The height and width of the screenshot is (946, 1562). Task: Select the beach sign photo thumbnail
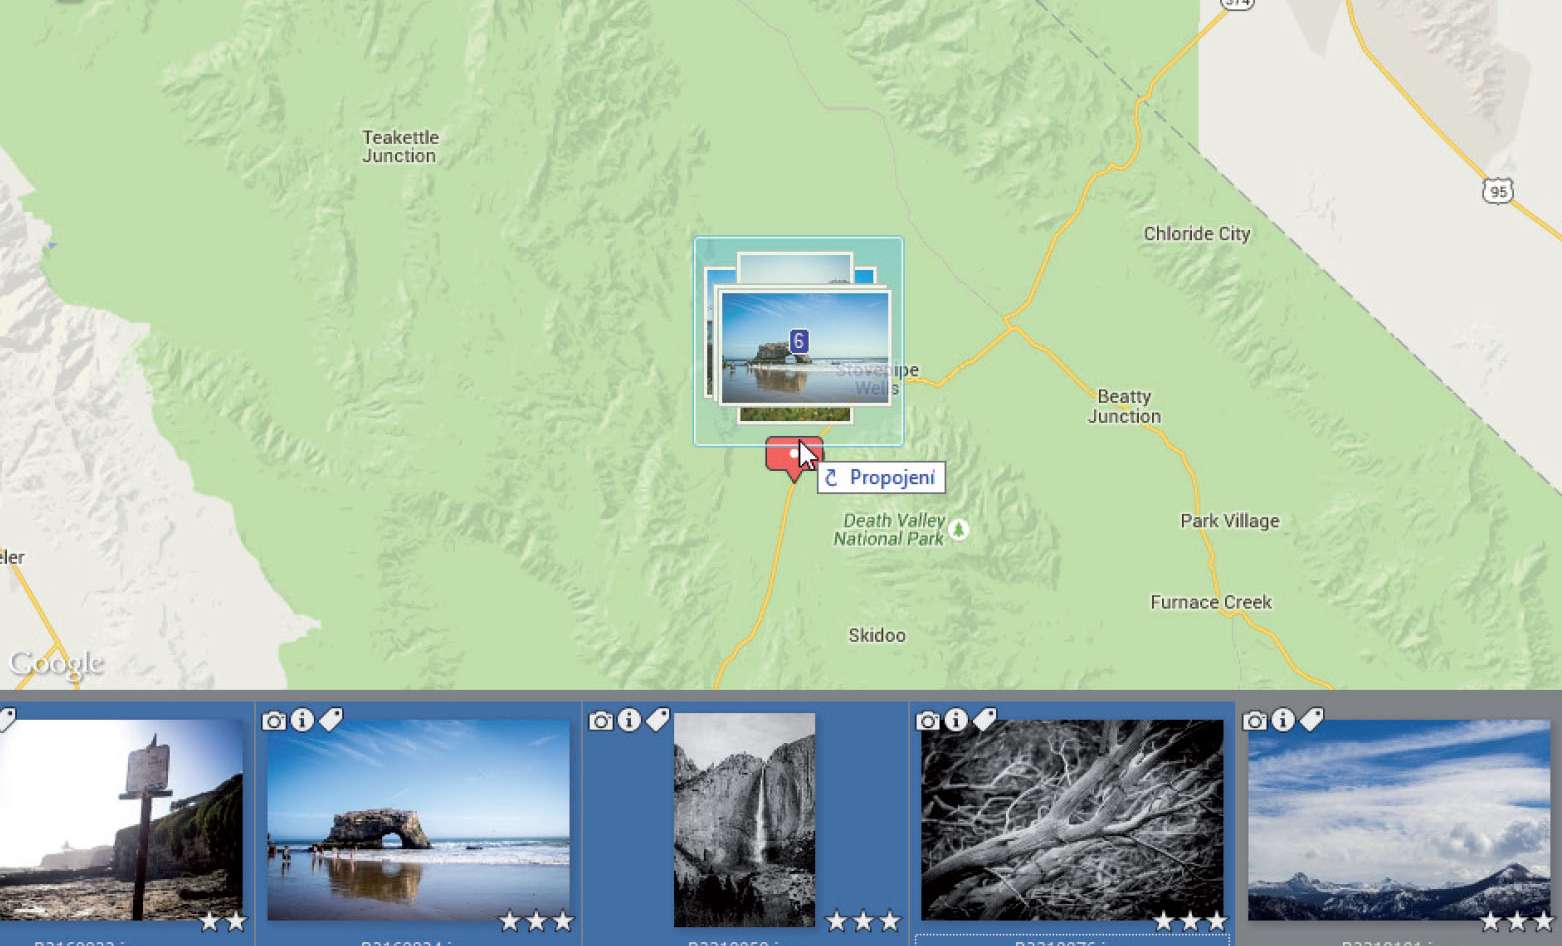[x=120, y=820]
